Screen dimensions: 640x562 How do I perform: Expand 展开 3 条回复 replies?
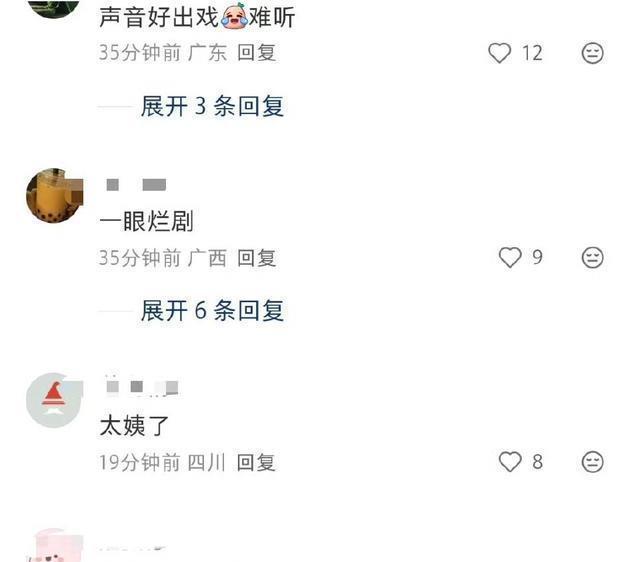[x=212, y=106]
